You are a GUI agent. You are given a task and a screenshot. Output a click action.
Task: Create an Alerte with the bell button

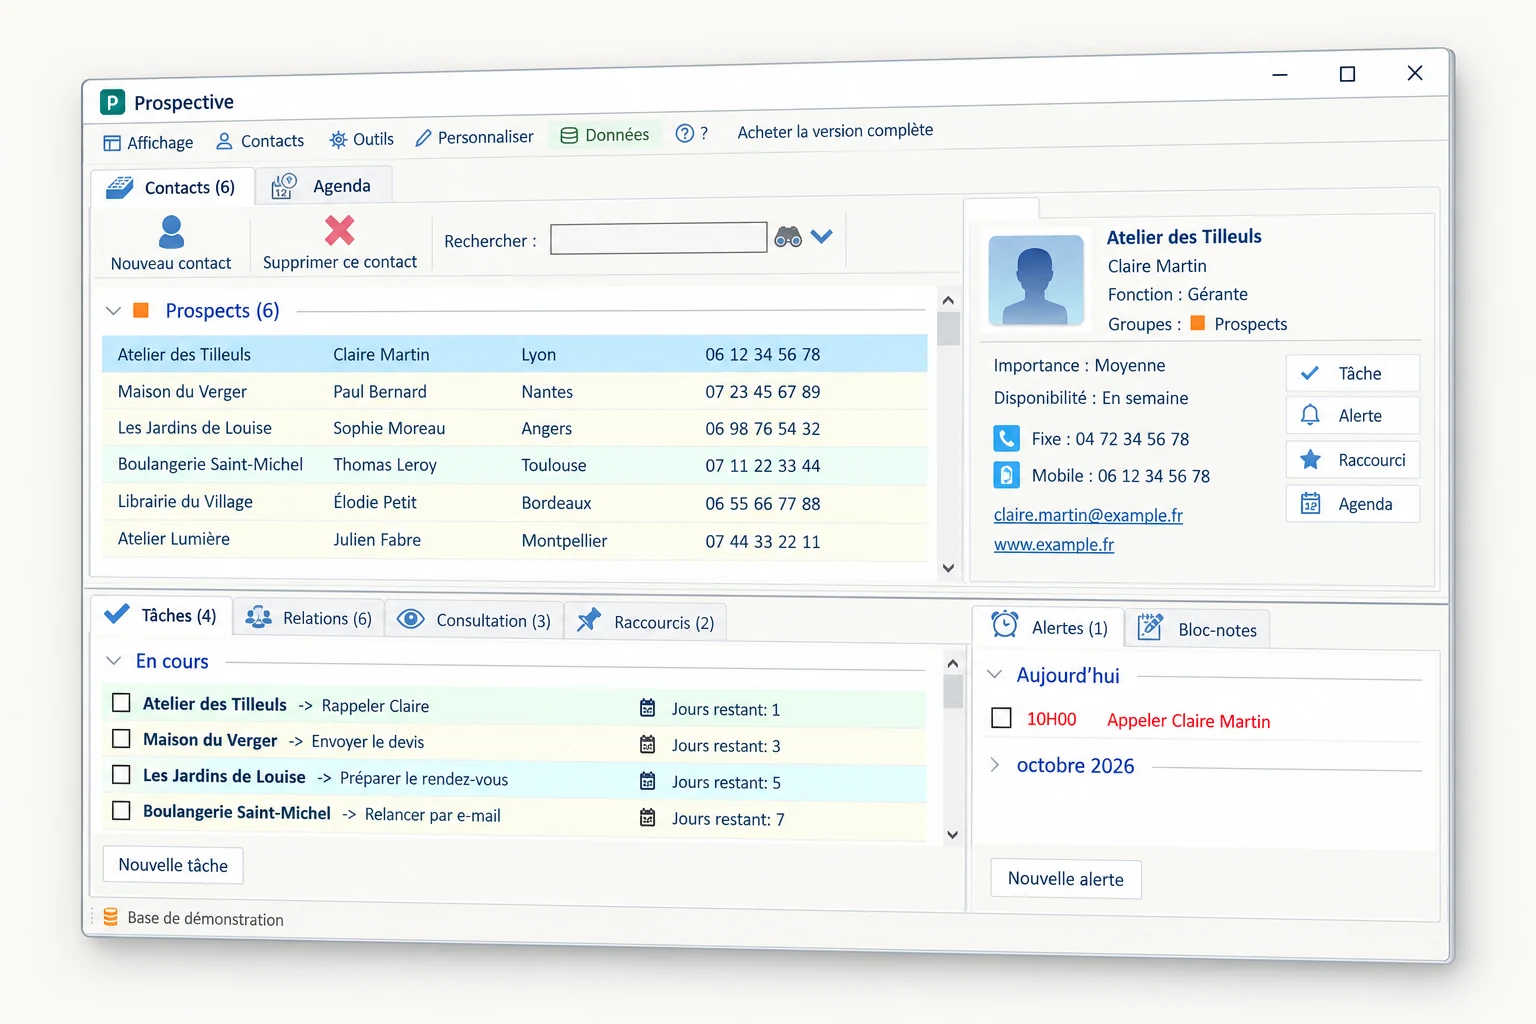(1352, 416)
